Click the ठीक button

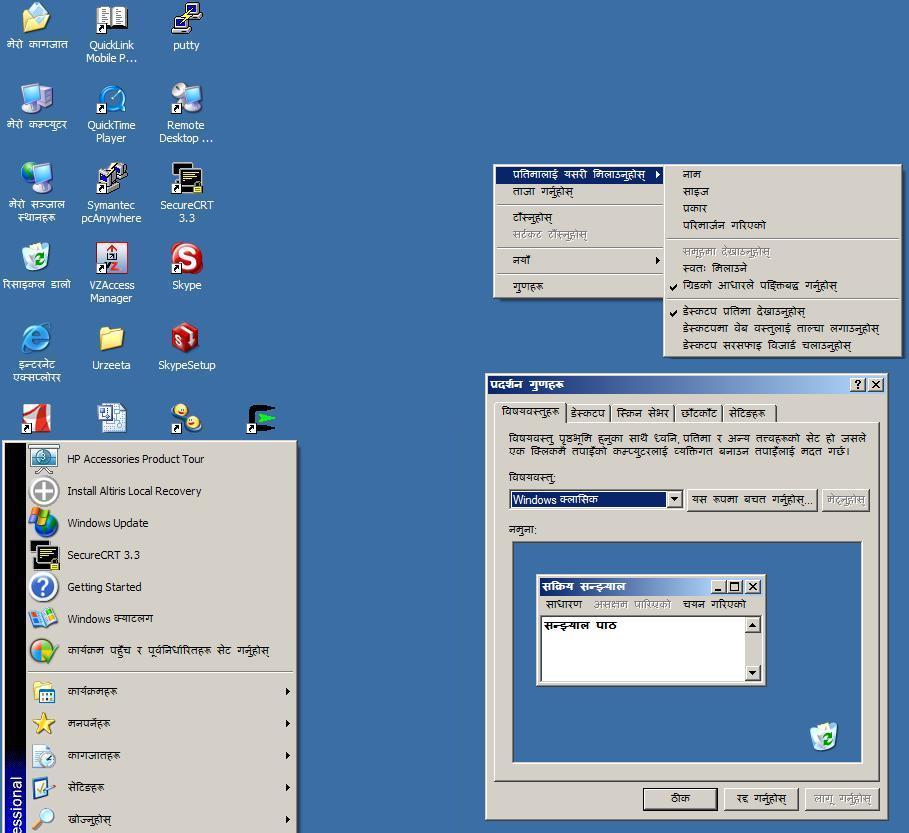[x=680, y=798]
